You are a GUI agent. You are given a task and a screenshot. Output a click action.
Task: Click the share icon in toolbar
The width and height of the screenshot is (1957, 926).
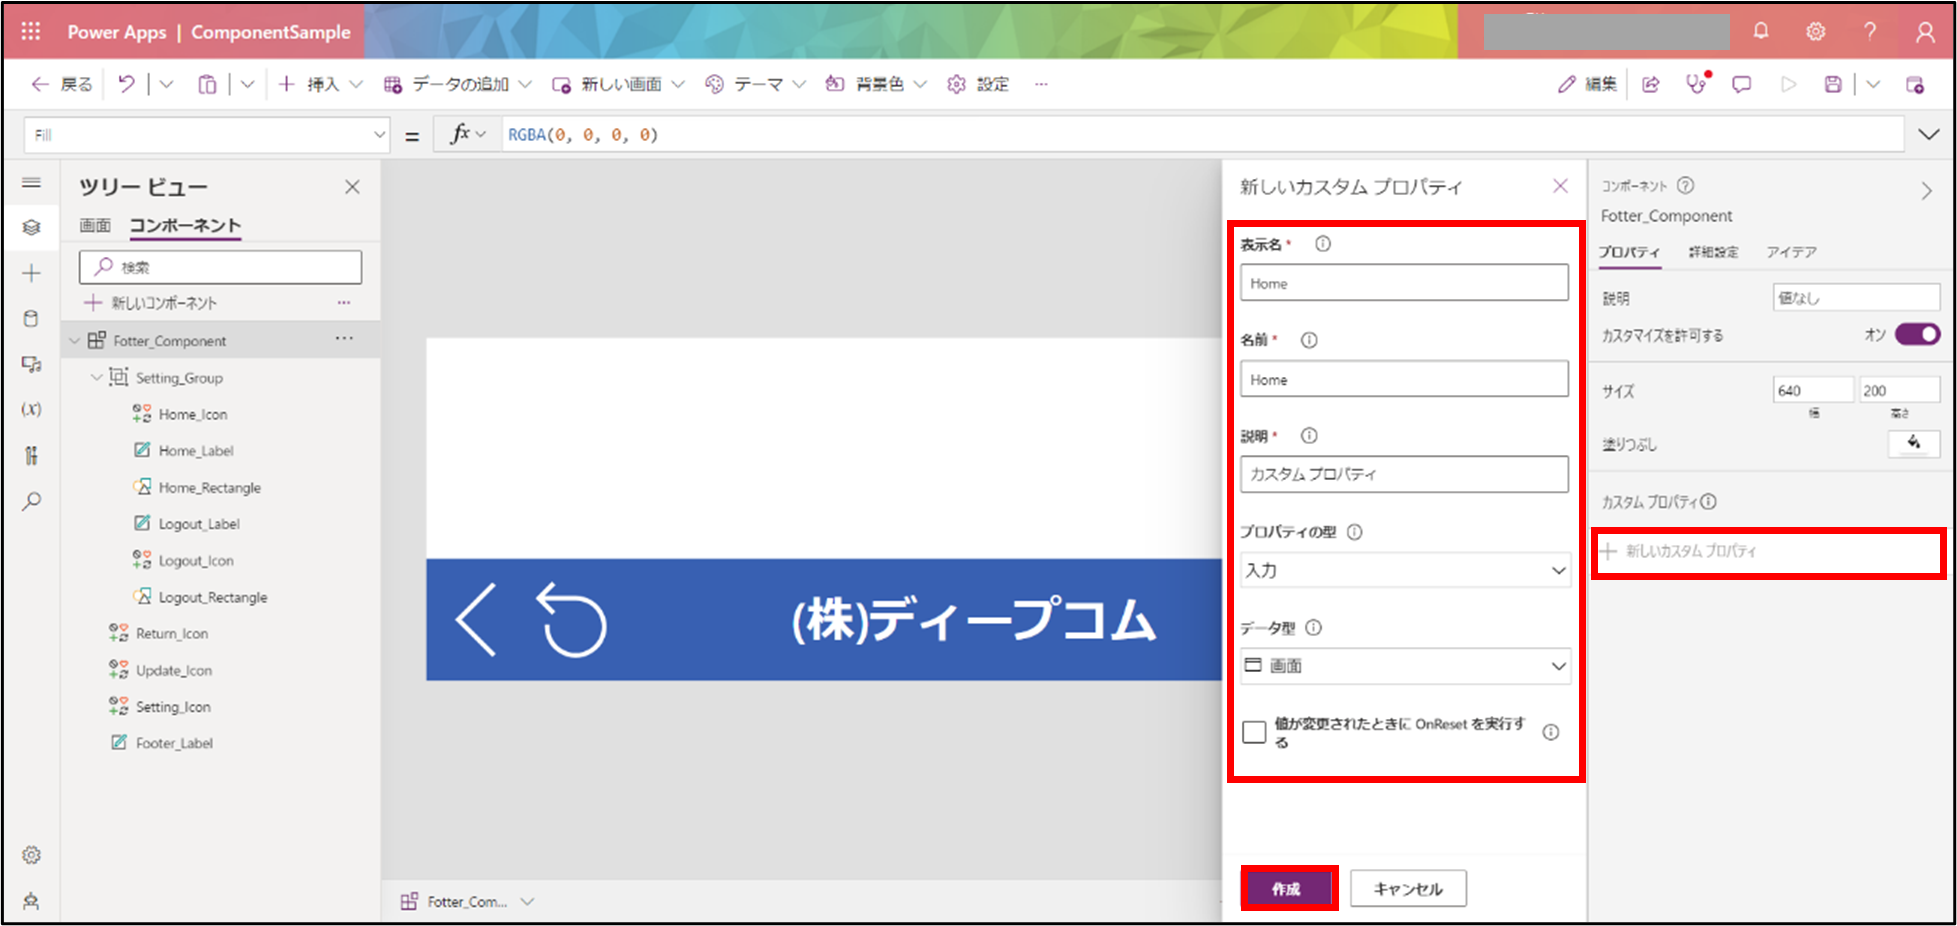[1651, 84]
